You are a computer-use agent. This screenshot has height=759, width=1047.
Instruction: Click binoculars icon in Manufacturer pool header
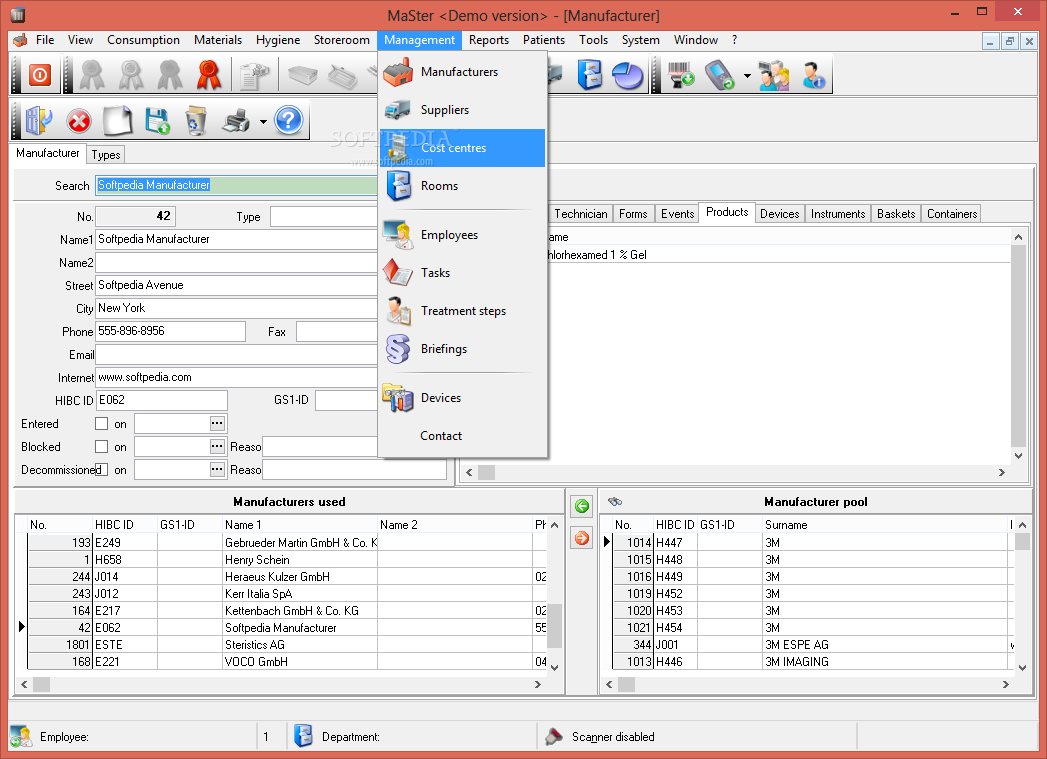click(614, 501)
